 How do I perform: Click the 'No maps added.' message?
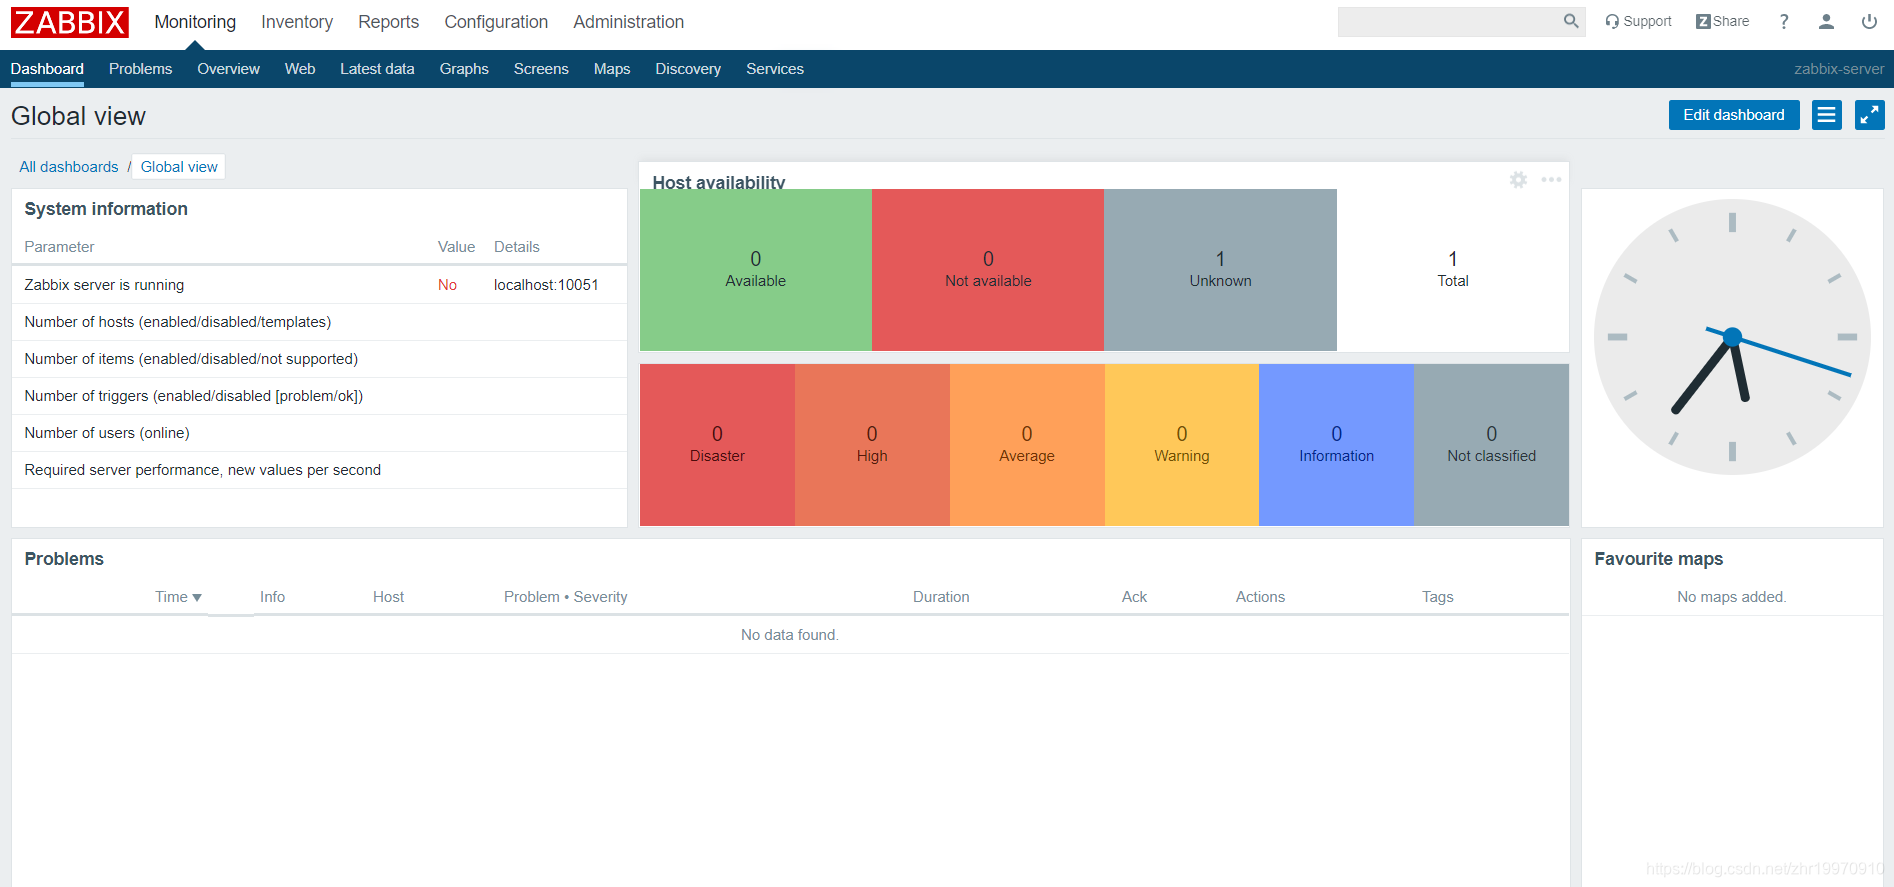(x=1732, y=597)
